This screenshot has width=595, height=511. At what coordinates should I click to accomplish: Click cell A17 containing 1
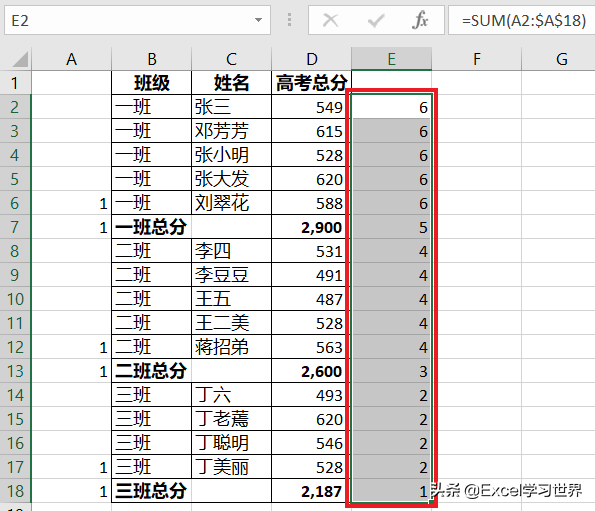point(71,467)
